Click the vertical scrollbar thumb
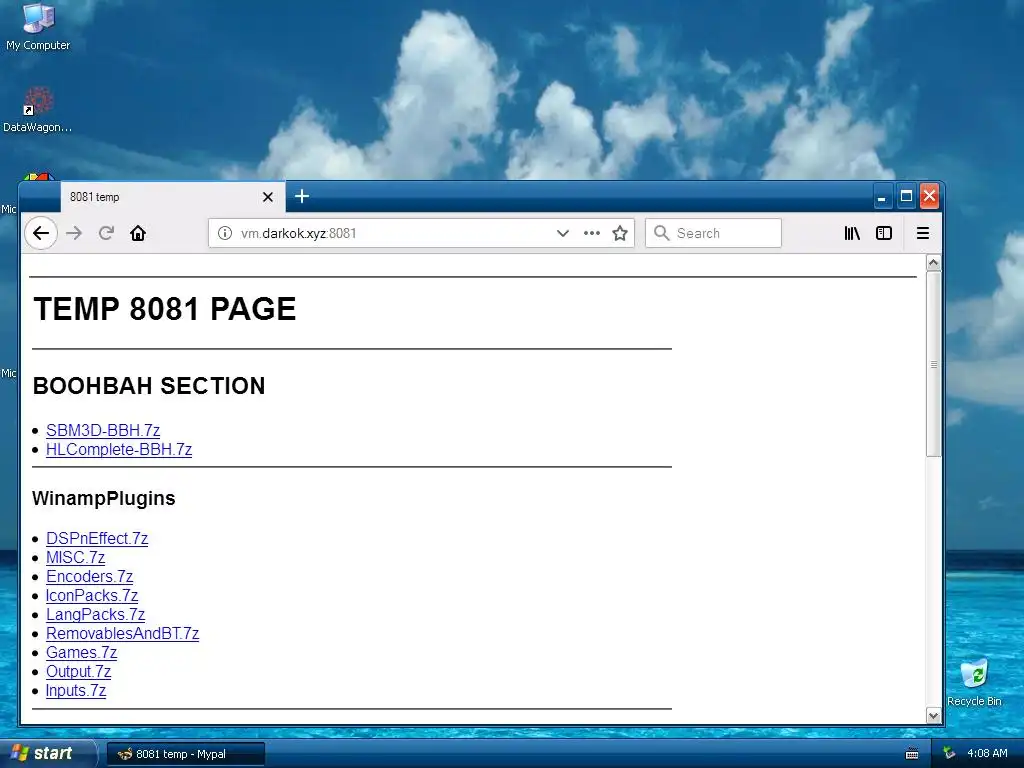This screenshot has width=1024, height=768. point(934,364)
